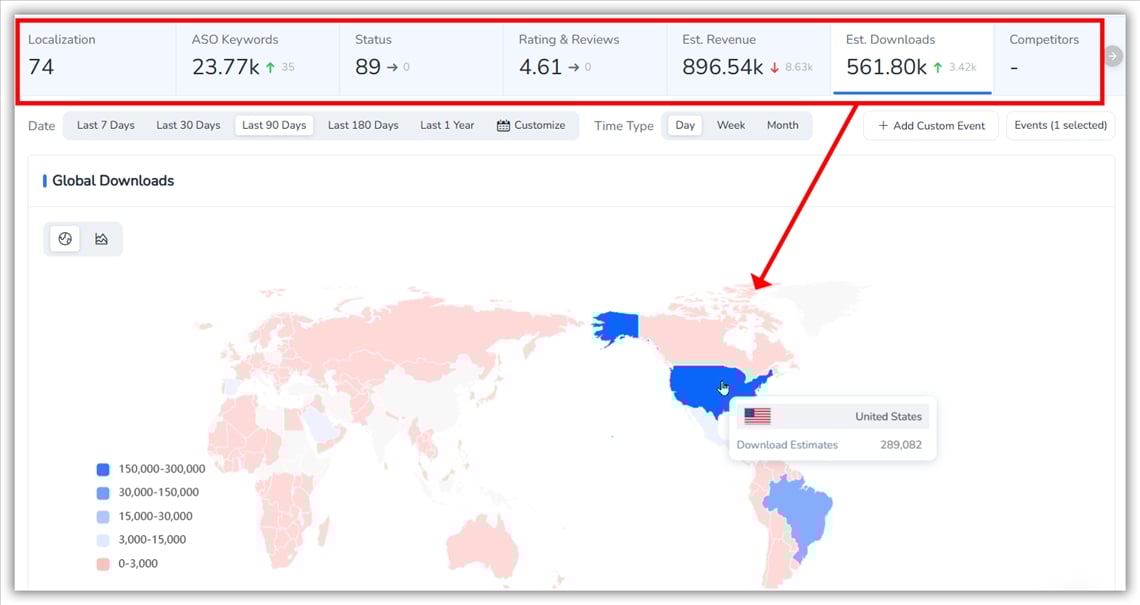Select the Last 7 Days filter
The width and height of the screenshot is (1140, 605).
point(104,125)
